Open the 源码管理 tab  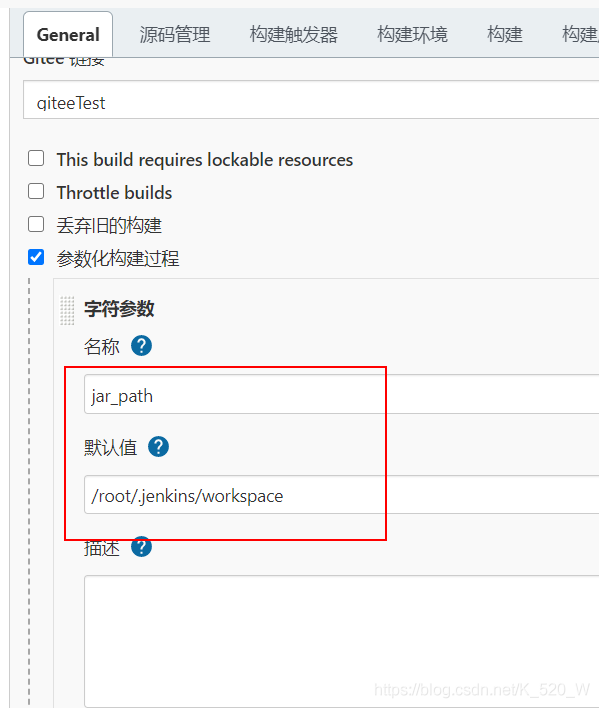175,35
